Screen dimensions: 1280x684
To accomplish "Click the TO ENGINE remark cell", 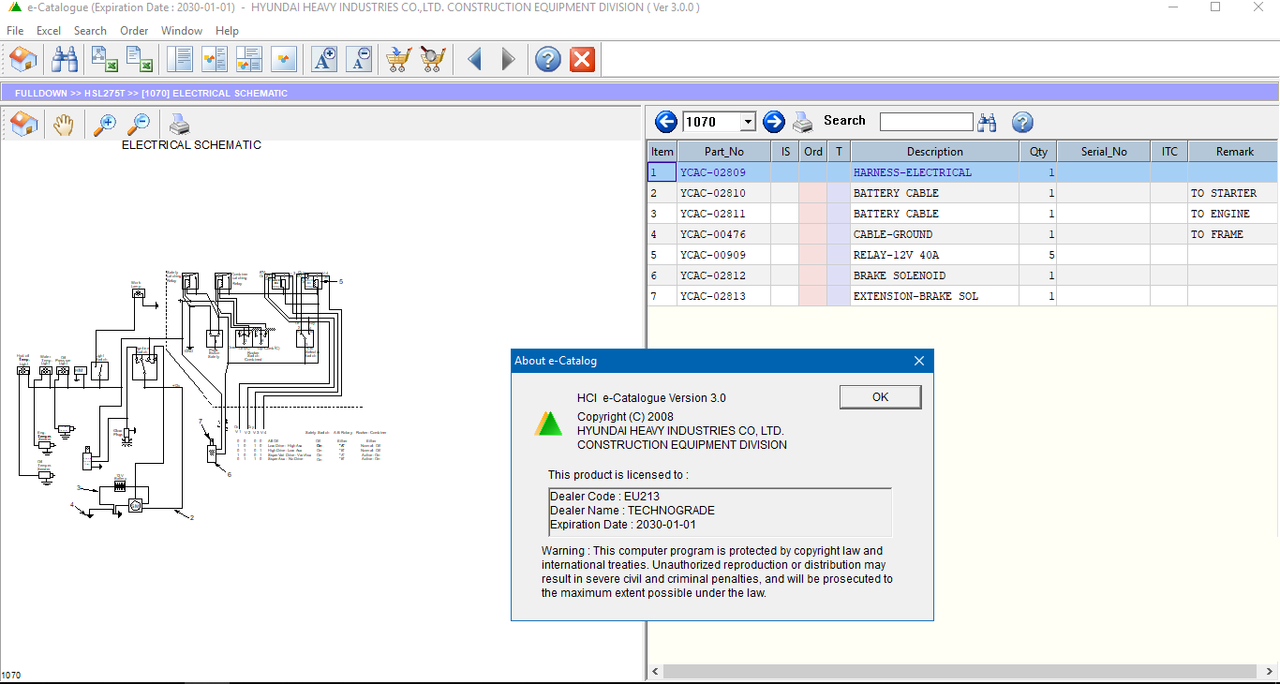I will (x=1234, y=214).
